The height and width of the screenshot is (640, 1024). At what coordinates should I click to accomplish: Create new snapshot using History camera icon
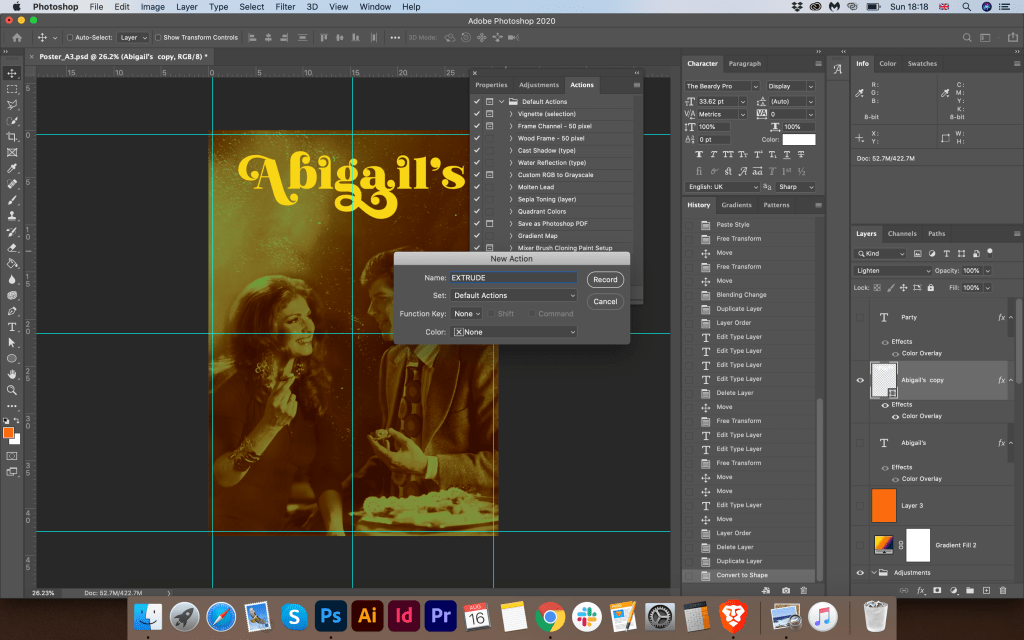(787, 590)
